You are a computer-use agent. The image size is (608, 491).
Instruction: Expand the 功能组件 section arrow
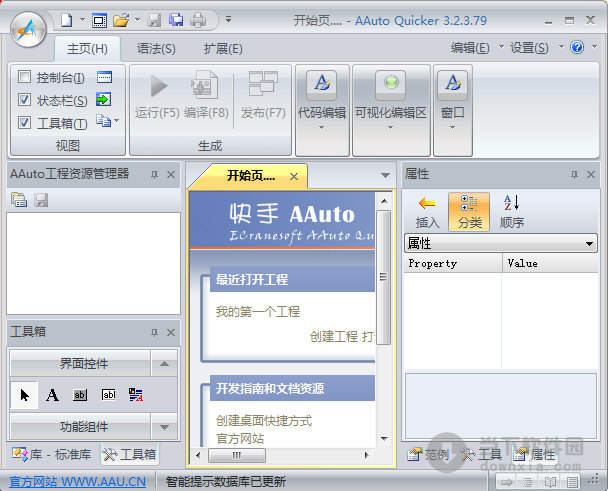point(164,427)
